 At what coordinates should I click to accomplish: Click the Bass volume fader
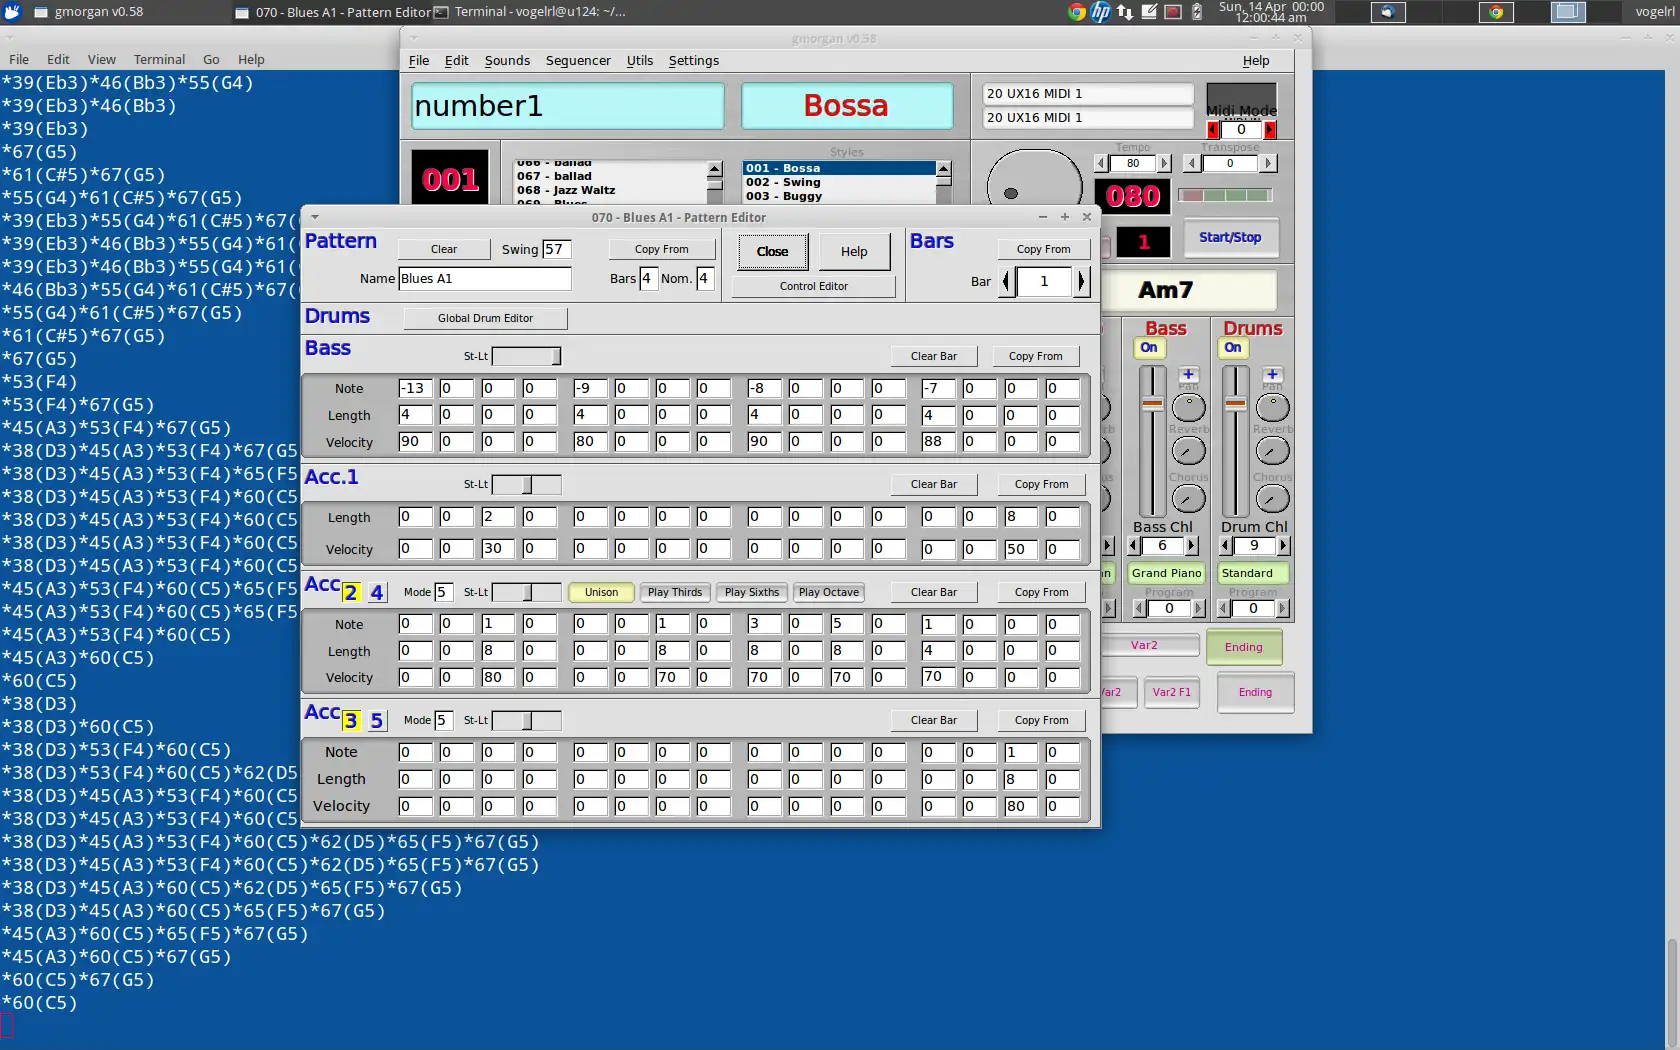click(x=1152, y=405)
